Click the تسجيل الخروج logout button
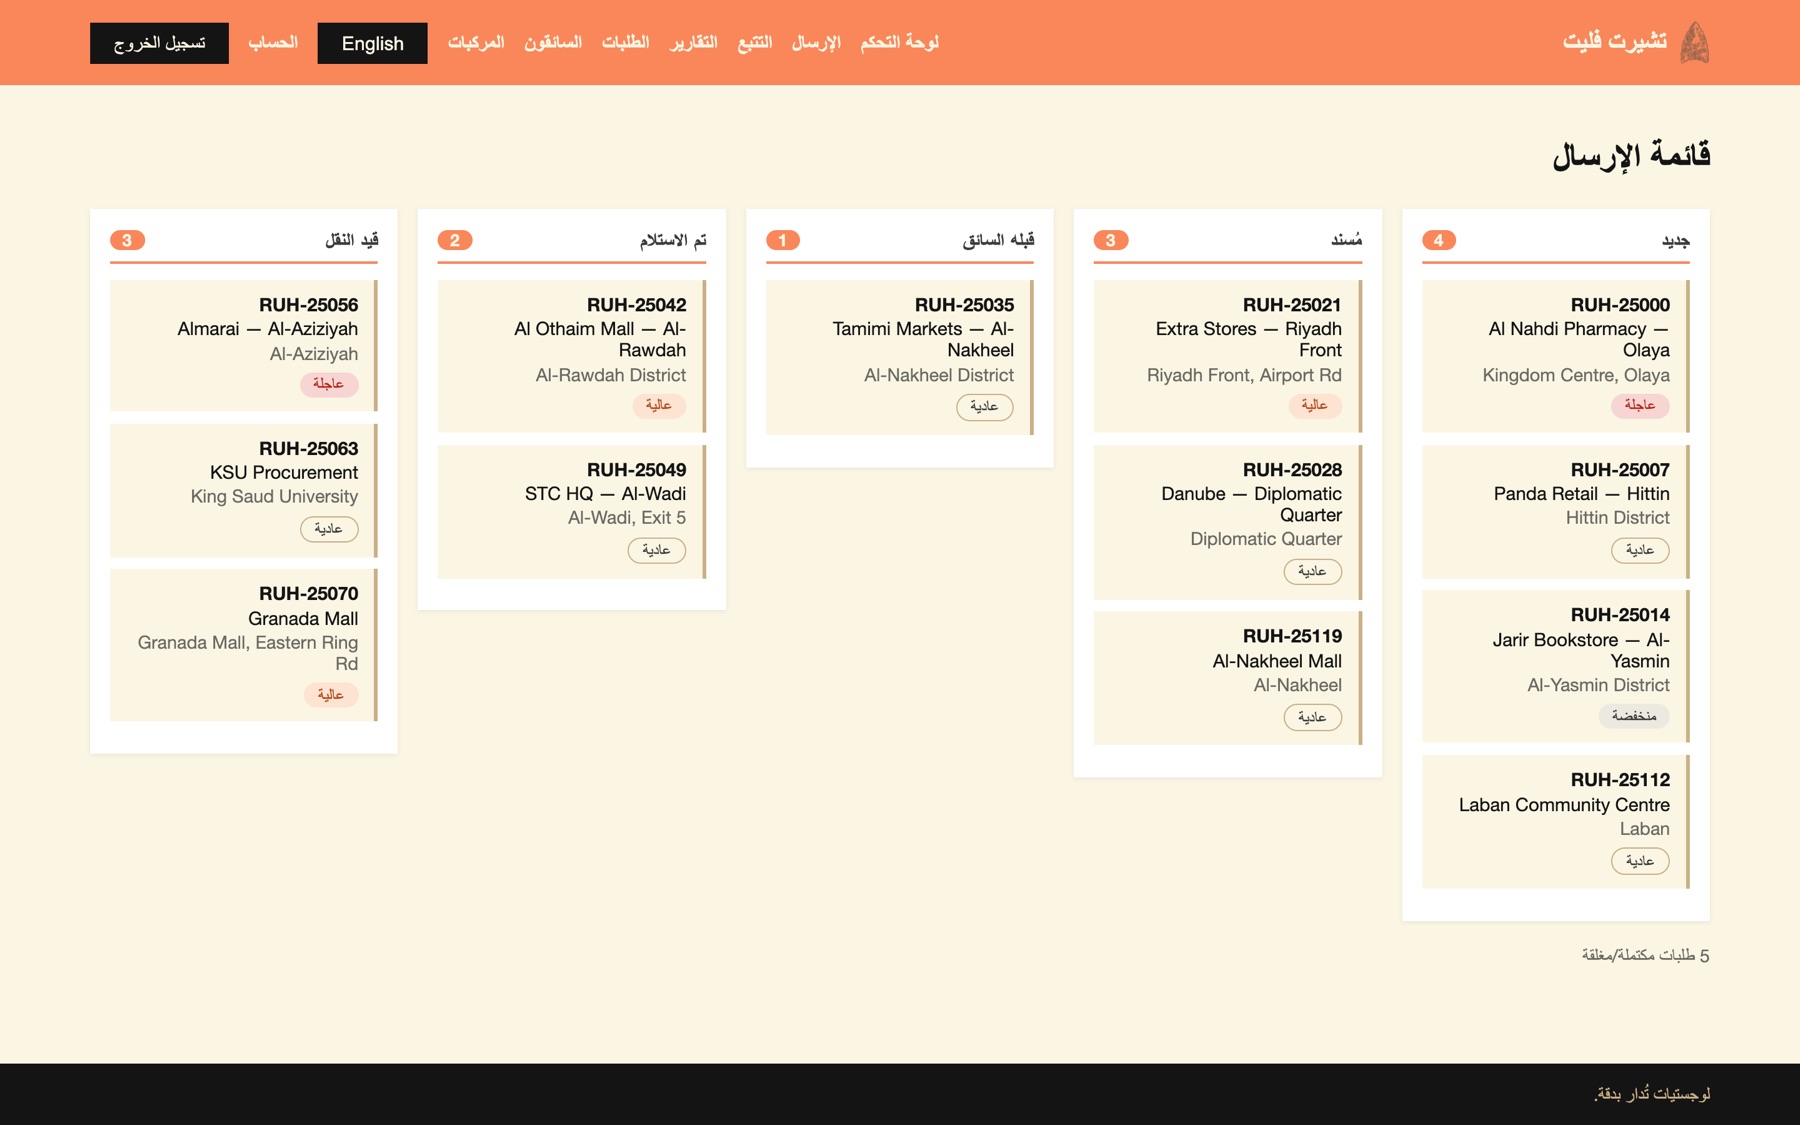The width and height of the screenshot is (1800, 1125). pyautogui.click(x=159, y=43)
